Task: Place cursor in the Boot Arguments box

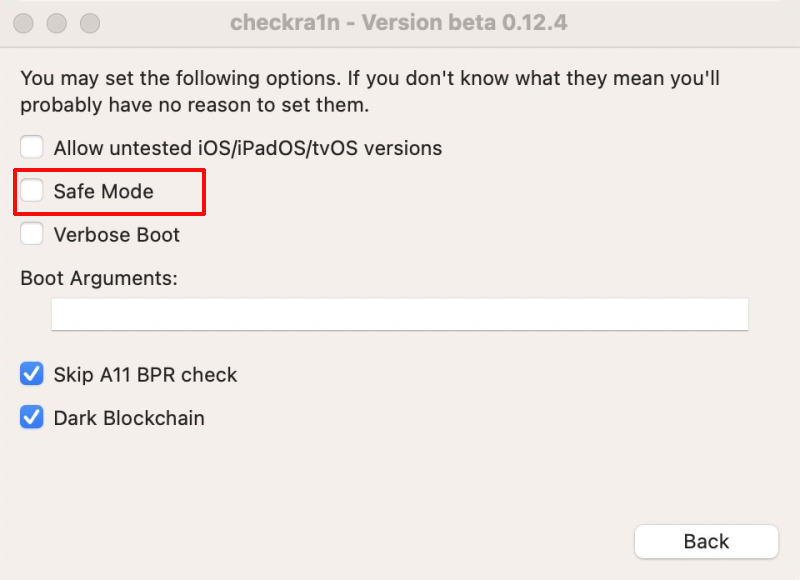Action: point(400,313)
